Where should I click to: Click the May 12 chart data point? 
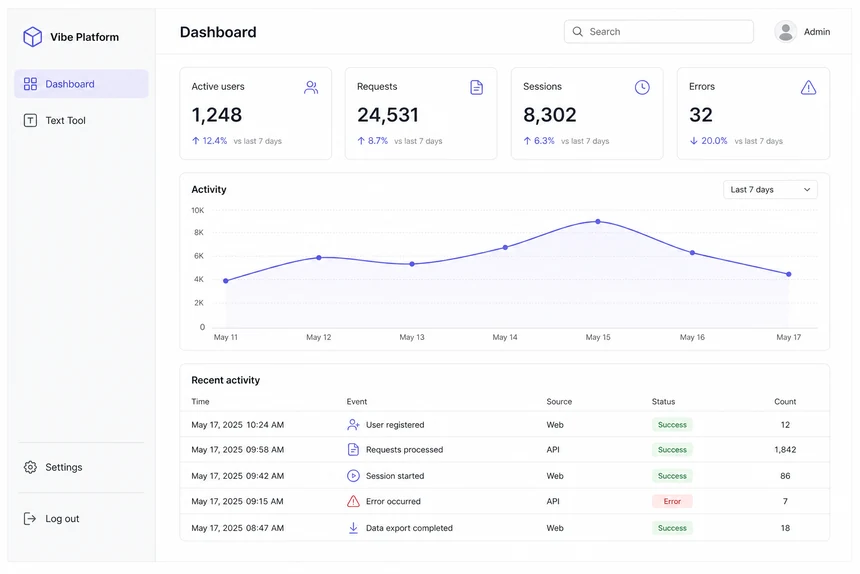[319, 257]
